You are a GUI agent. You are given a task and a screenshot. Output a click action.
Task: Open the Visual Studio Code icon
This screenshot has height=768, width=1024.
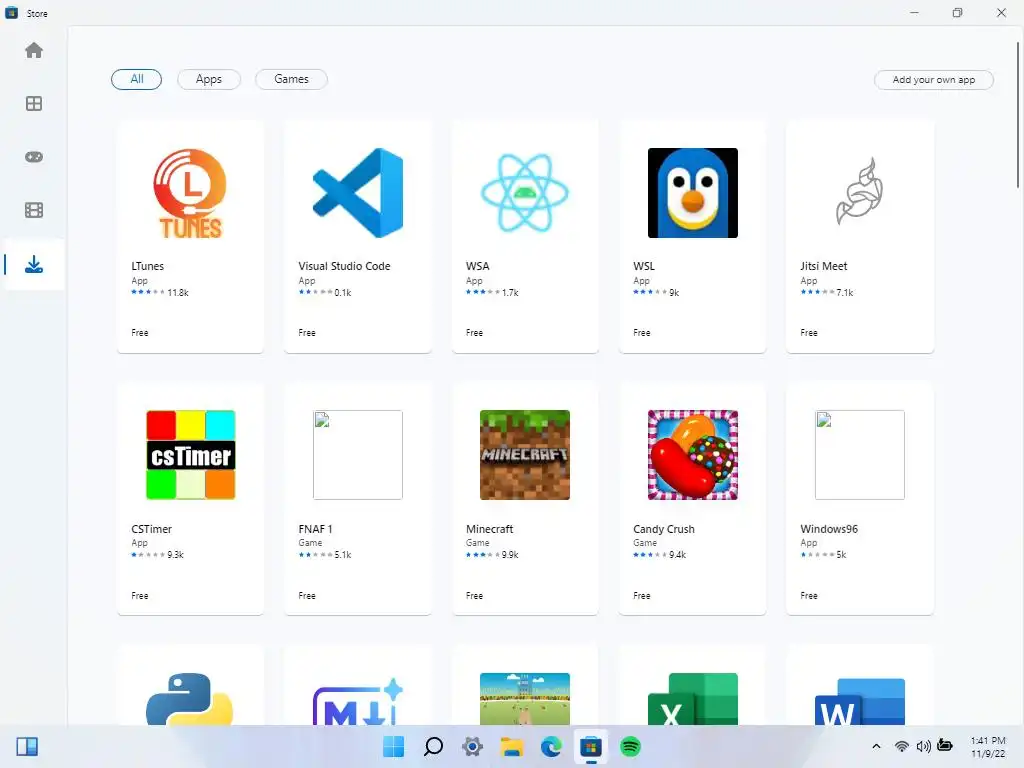click(x=358, y=193)
